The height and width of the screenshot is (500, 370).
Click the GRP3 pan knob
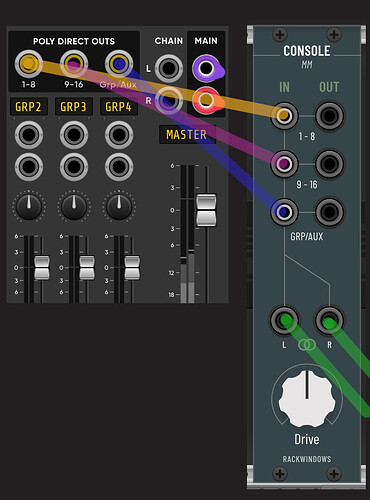tap(74, 207)
